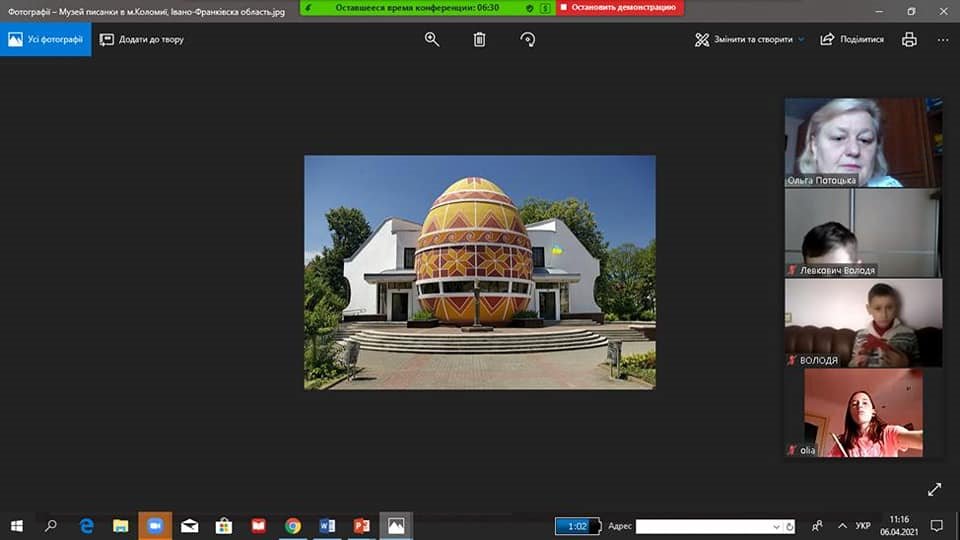Viewport: 960px width, 540px height.
Task: Open the Усі фотографії view
Action: coord(45,39)
